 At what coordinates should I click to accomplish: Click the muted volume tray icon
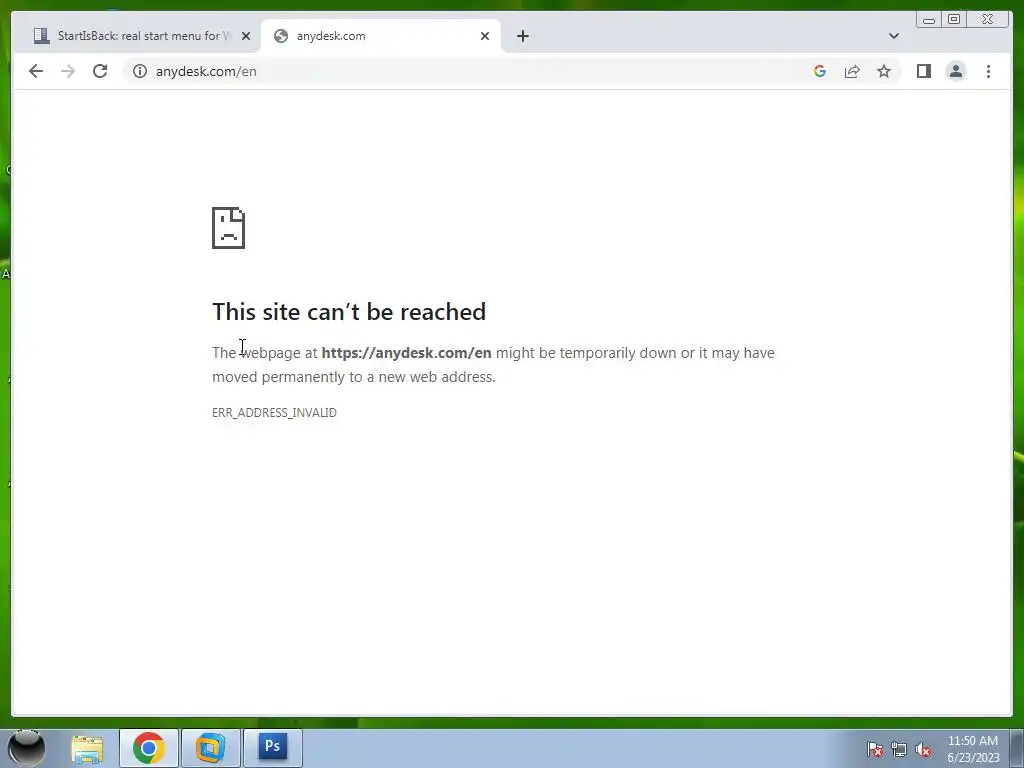tap(923, 749)
